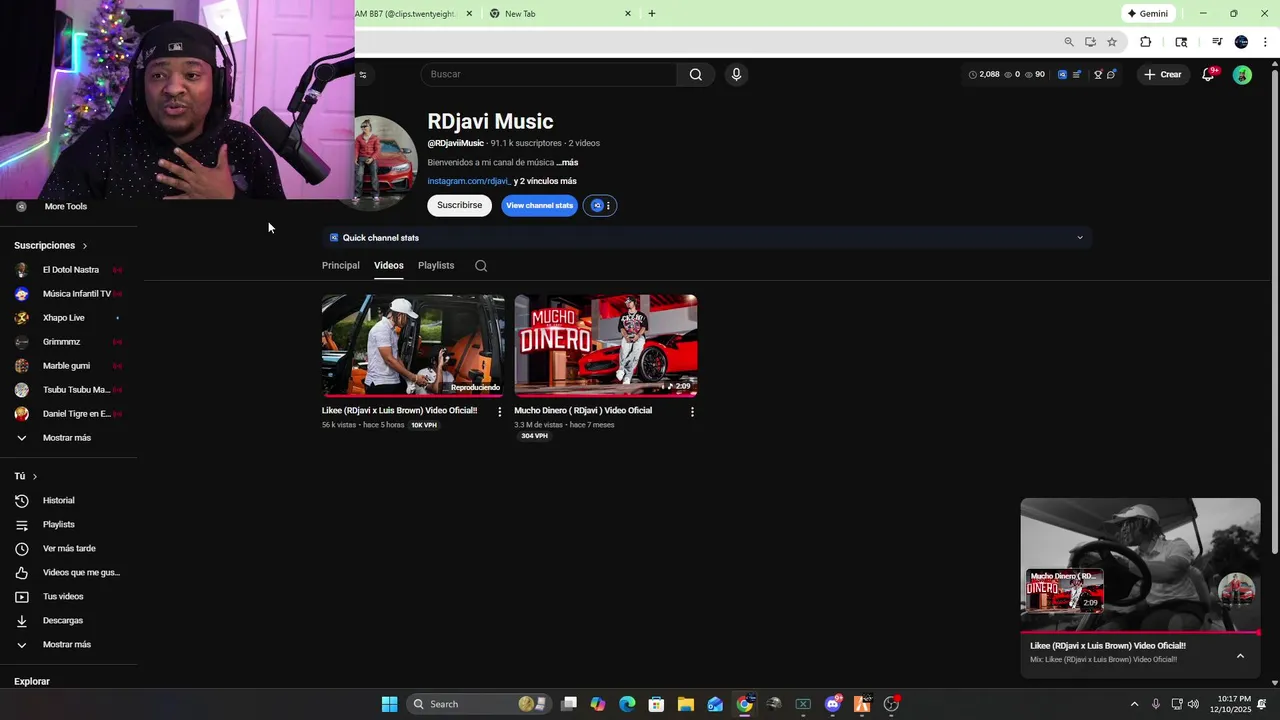
Task: Expand Mostrar más under Descargas
Action: coord(68,645)
